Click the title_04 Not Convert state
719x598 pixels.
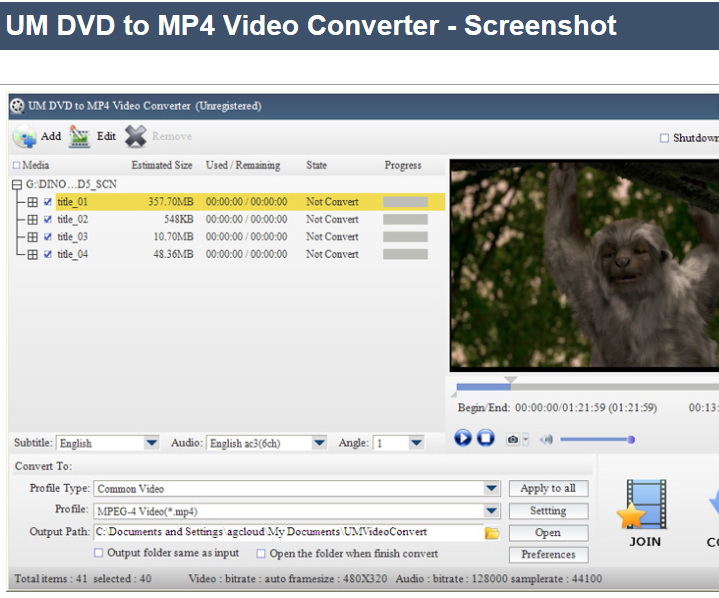pyautogui.click(x=332, y=254)
